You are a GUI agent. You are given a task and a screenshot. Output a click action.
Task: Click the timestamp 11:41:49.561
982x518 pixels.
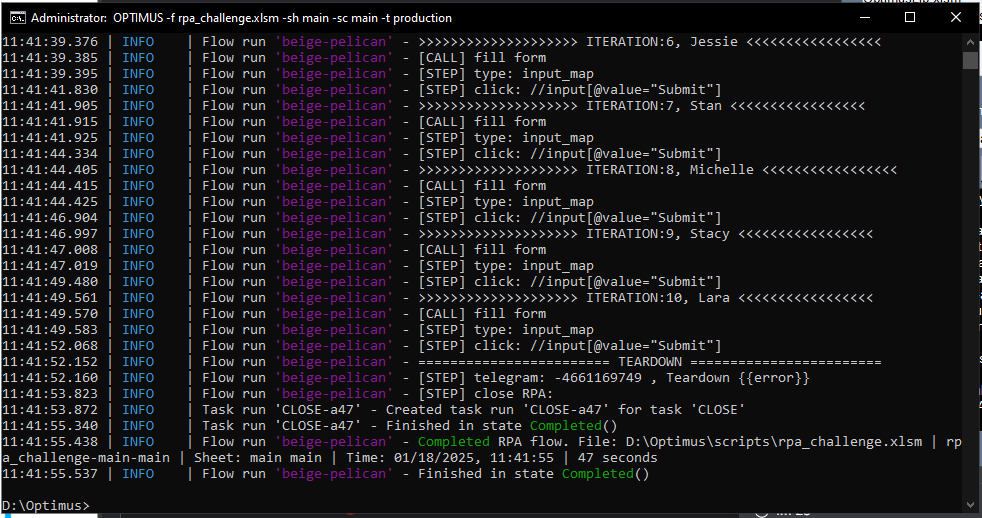(x=50, y=298)
